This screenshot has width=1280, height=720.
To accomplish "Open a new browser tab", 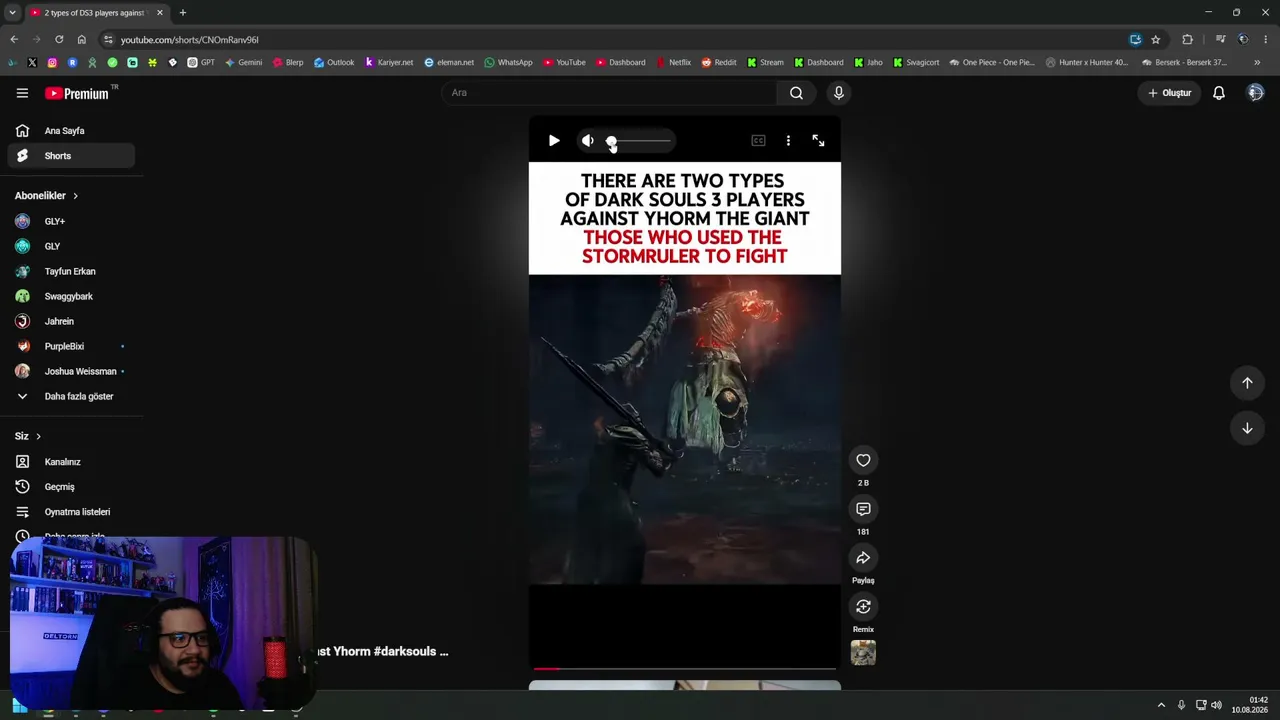I will point(182,13).
